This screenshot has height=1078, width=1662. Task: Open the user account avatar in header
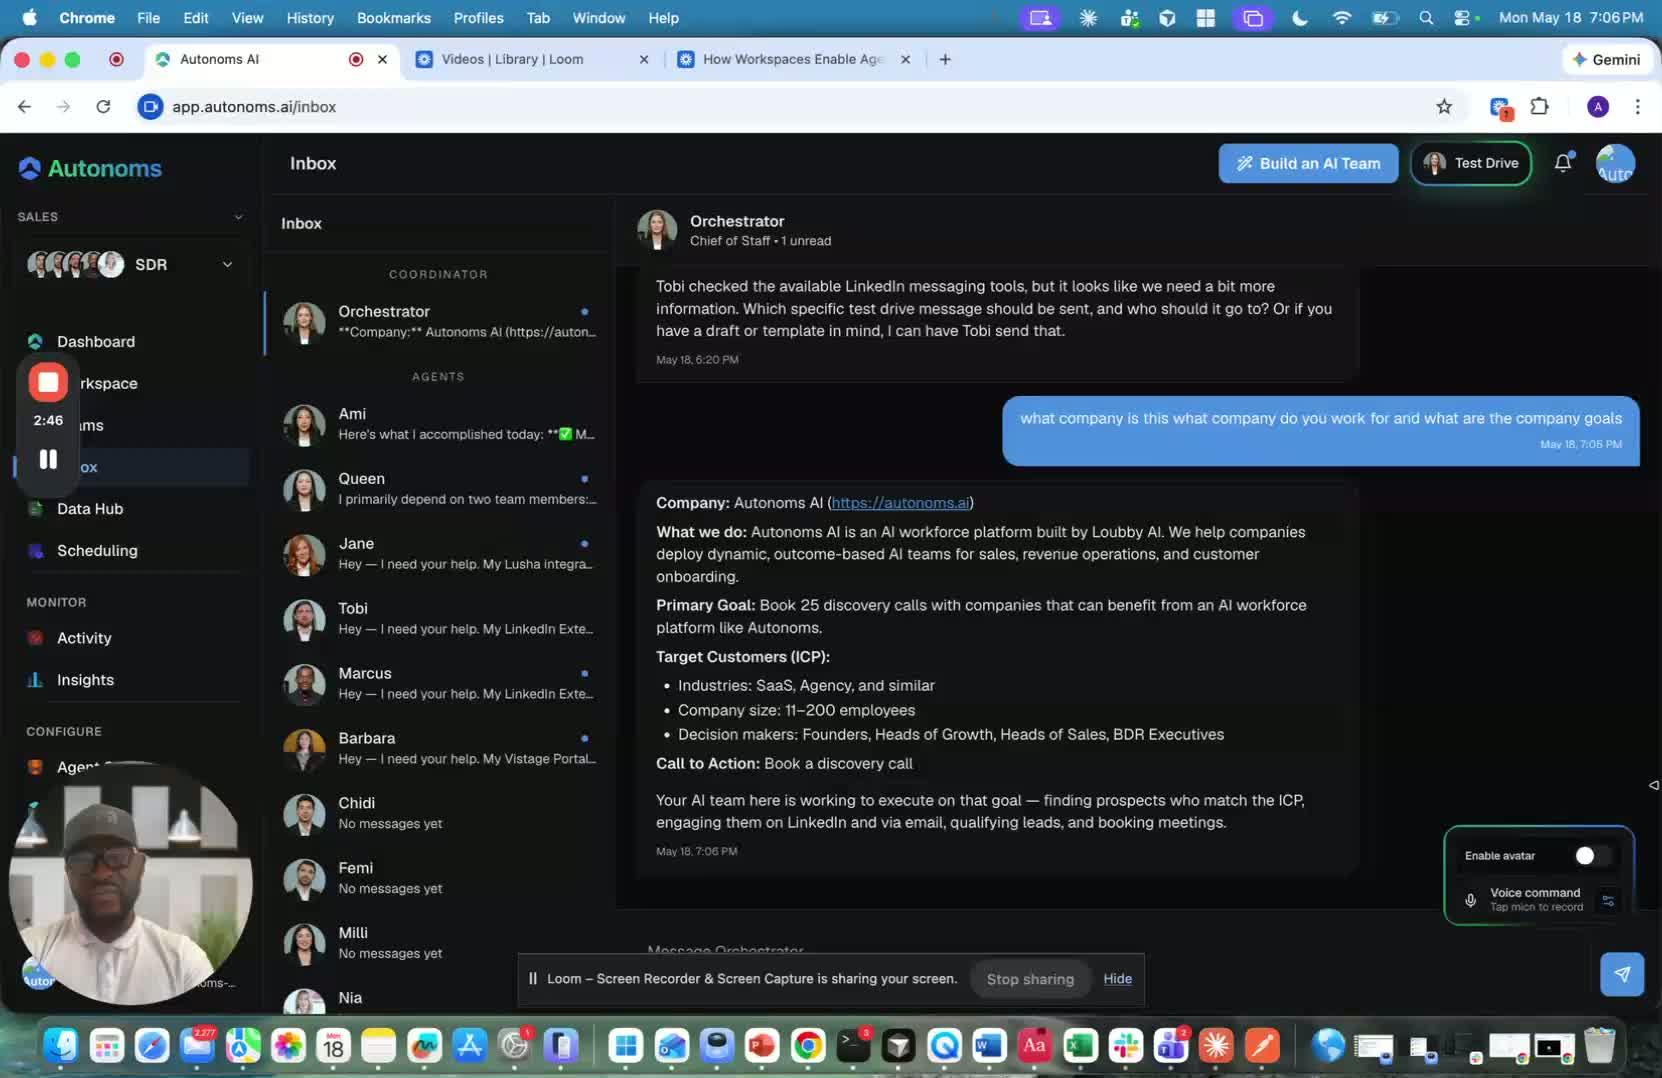click(x=1615, y=163)
